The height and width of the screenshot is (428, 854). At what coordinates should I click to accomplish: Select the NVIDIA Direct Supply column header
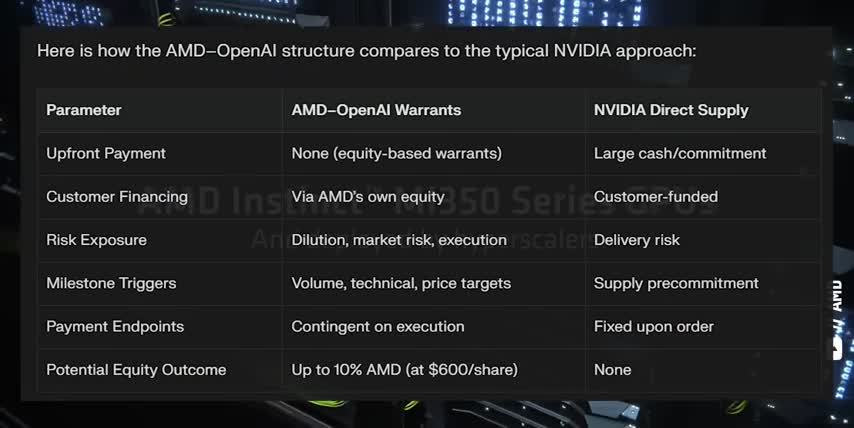671,110
